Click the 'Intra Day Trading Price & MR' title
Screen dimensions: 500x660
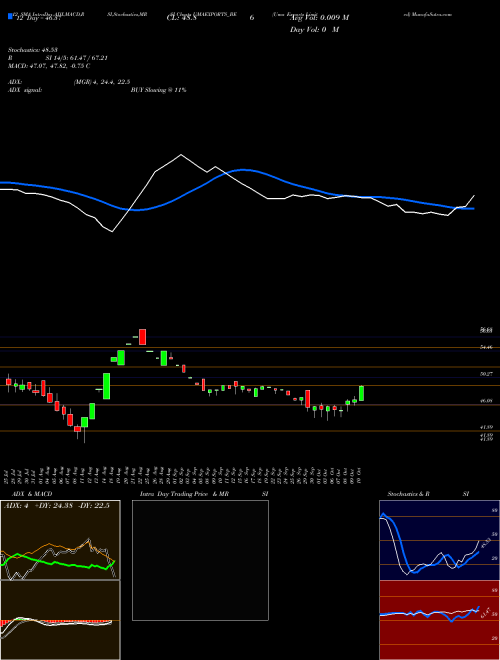(184, 494)
